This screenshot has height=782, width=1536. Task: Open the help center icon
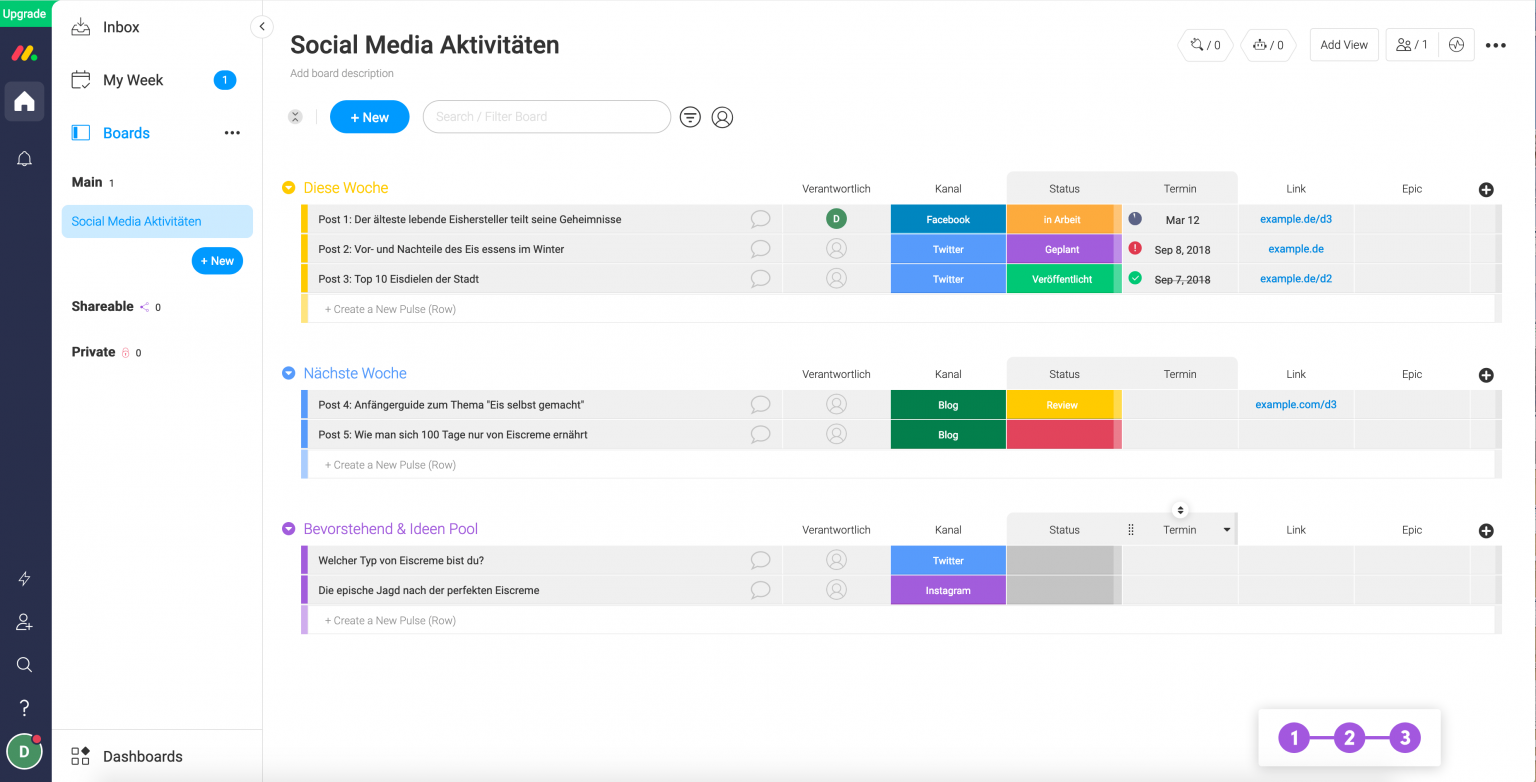click(x=24, y=707)
